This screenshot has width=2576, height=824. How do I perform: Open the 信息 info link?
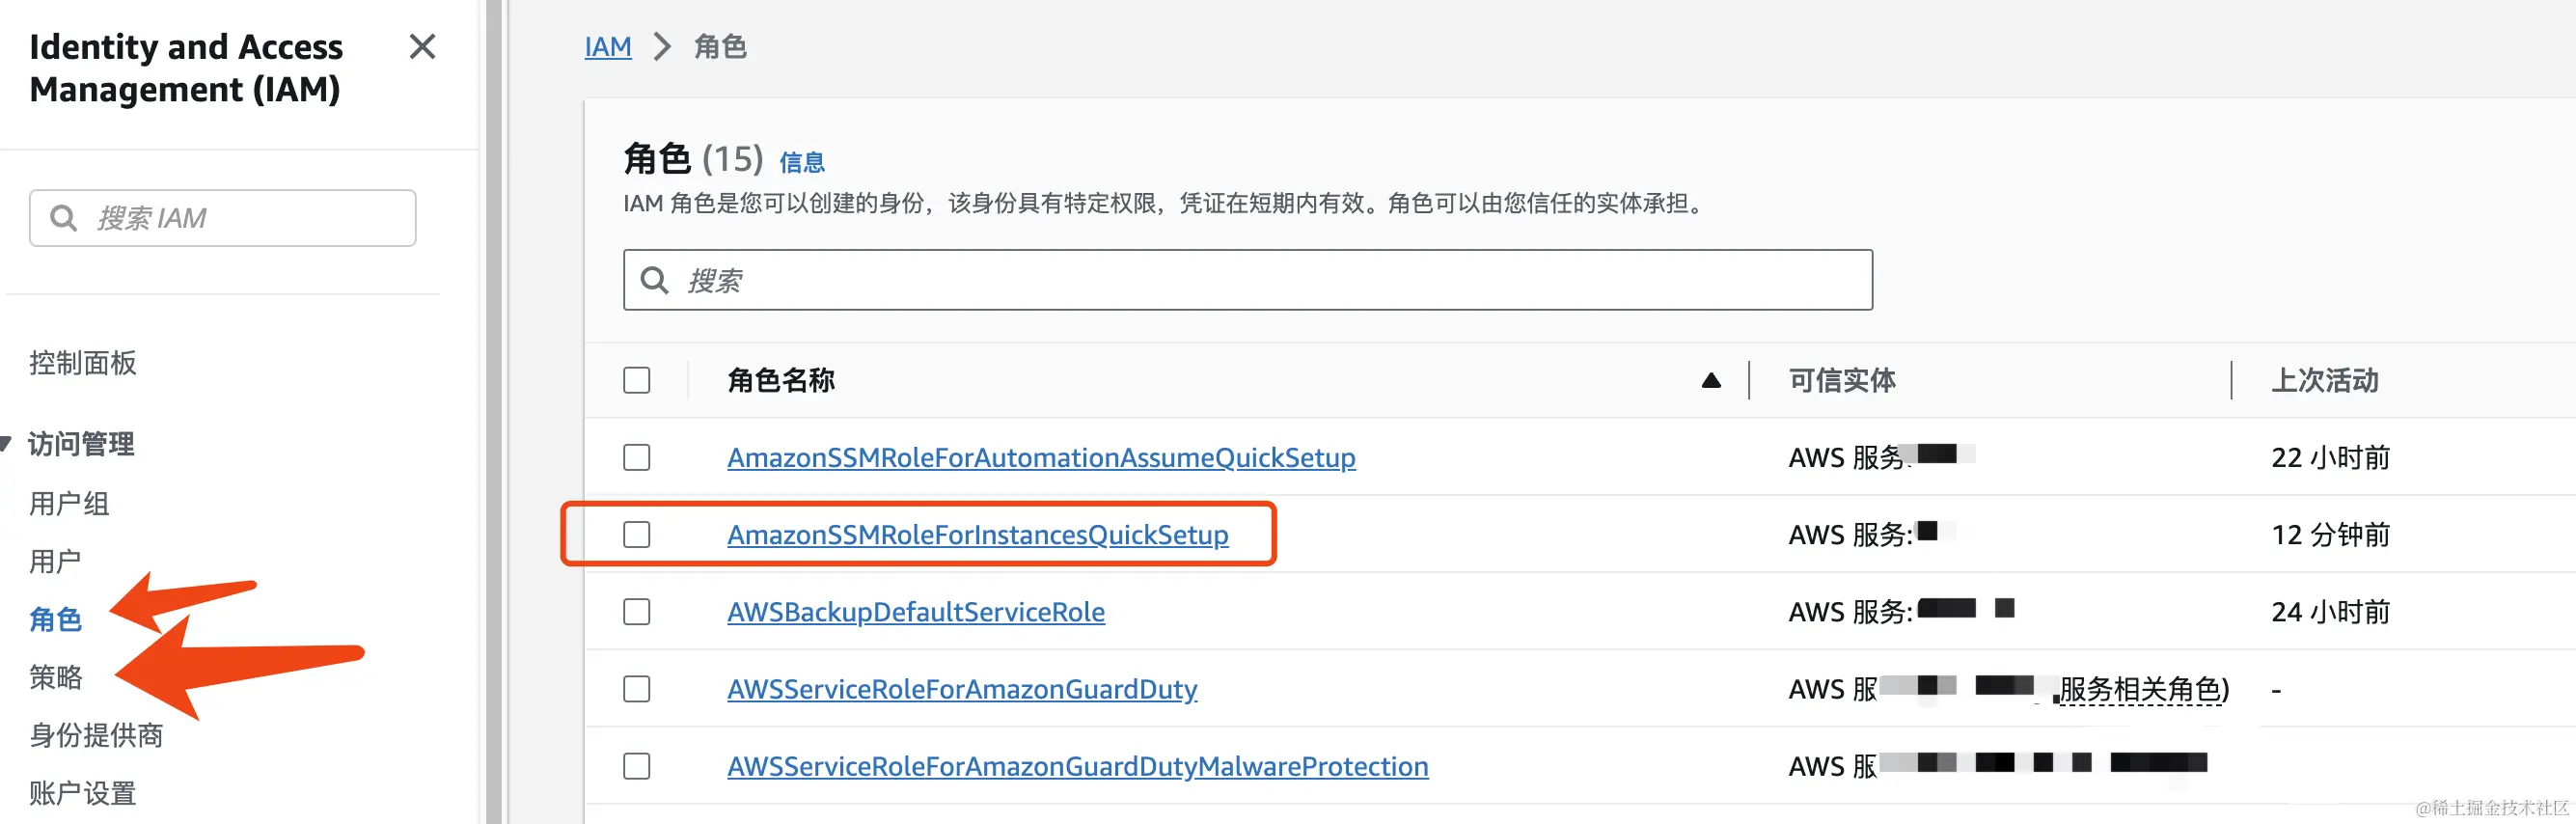801,163
